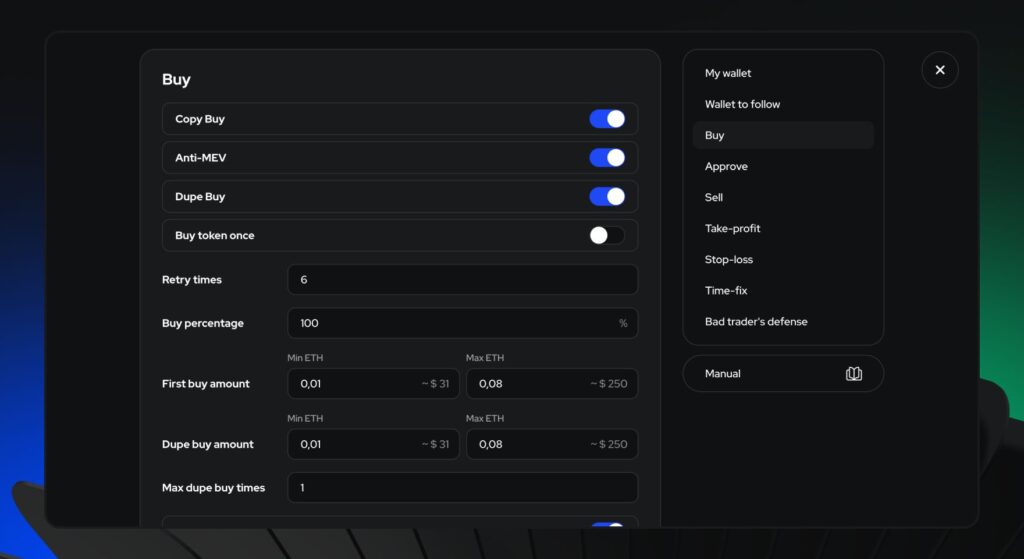Image resolution: width=1024 pixels, height=559 pixels.
Task: Open Bad trader's defense settings
Action: tap(756, 321)
